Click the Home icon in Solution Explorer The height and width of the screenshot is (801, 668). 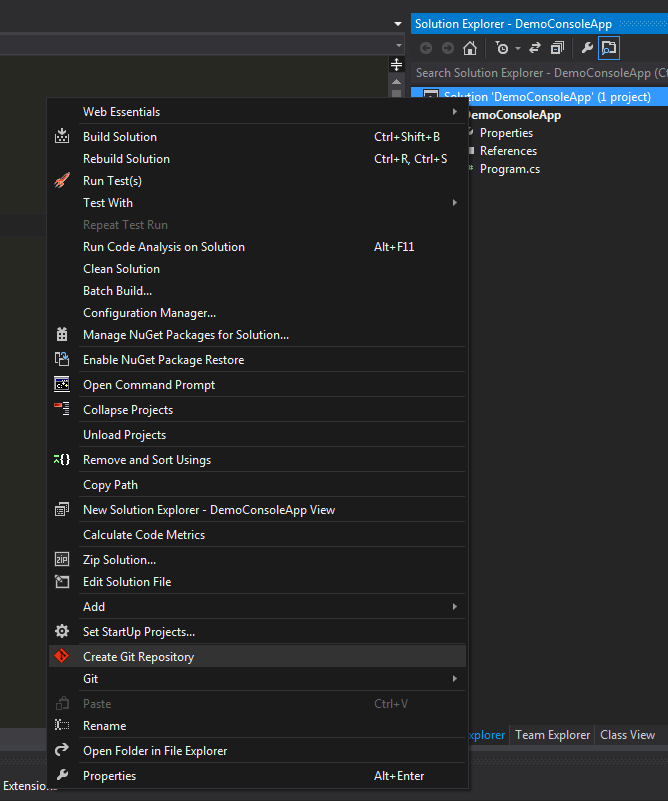coord(470,48)
